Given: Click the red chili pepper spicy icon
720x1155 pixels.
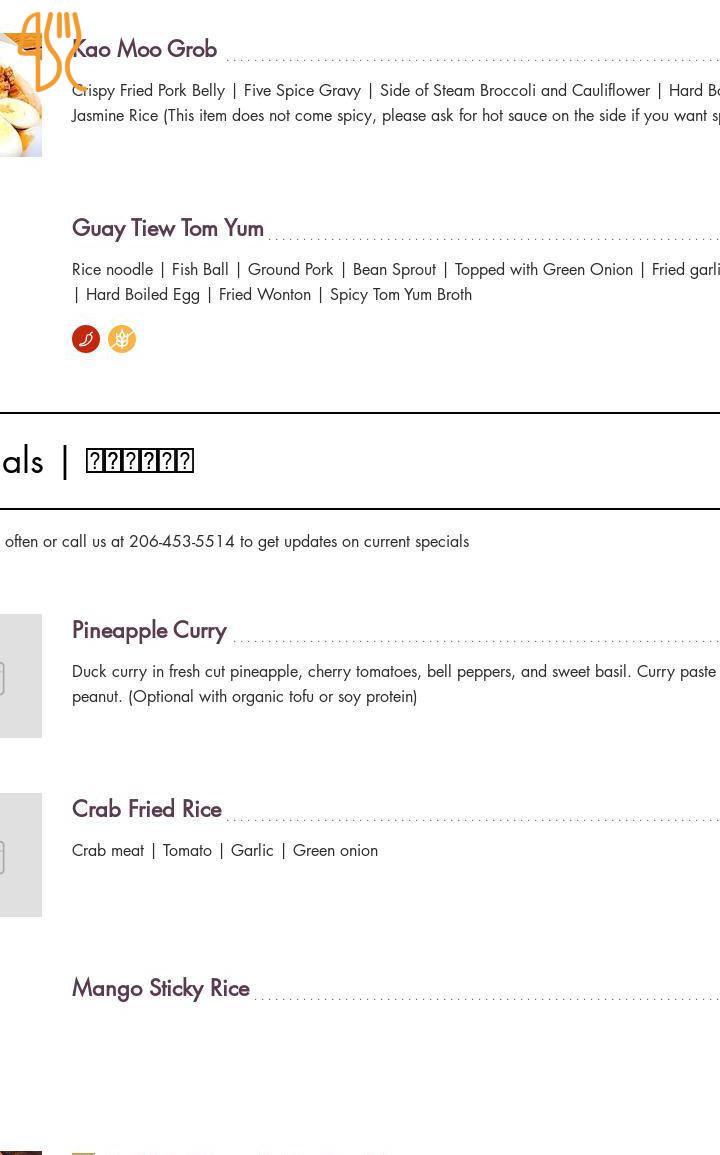Looking at the screenshot, I should pyautogui.click(x=86, y=339).
